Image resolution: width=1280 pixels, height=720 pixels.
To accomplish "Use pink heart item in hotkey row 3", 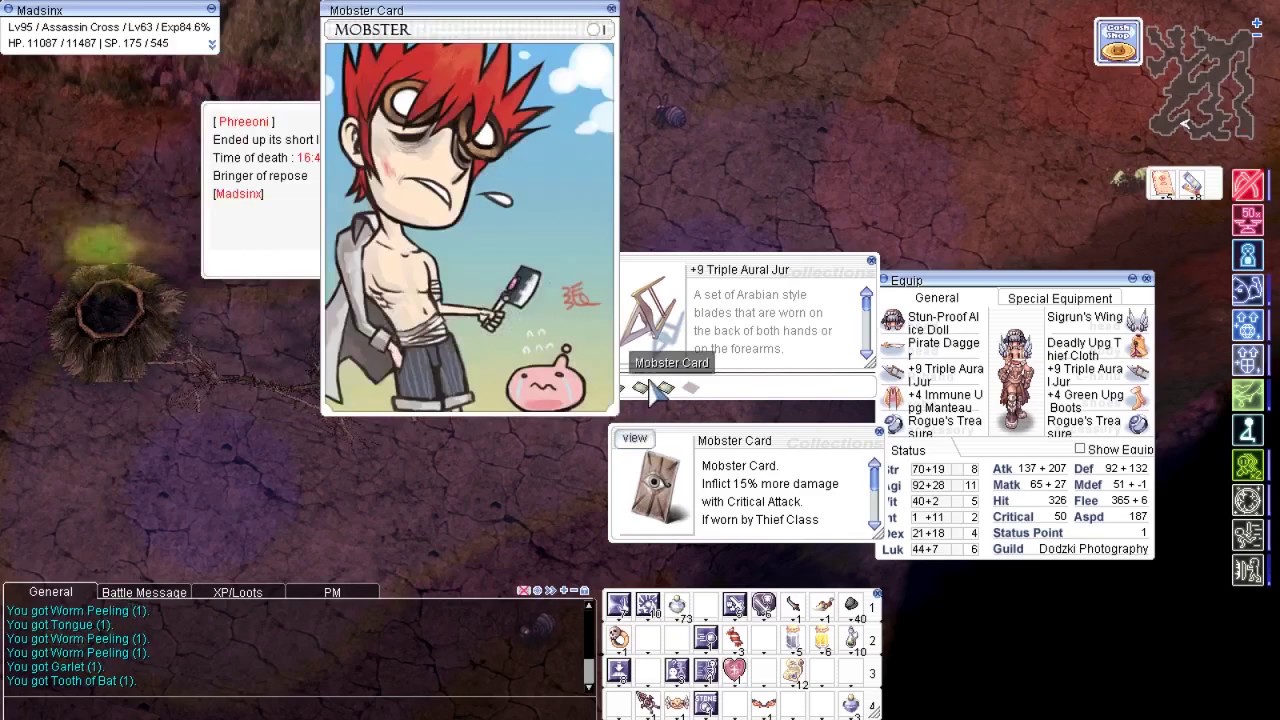I will click(x=735, y=671).
